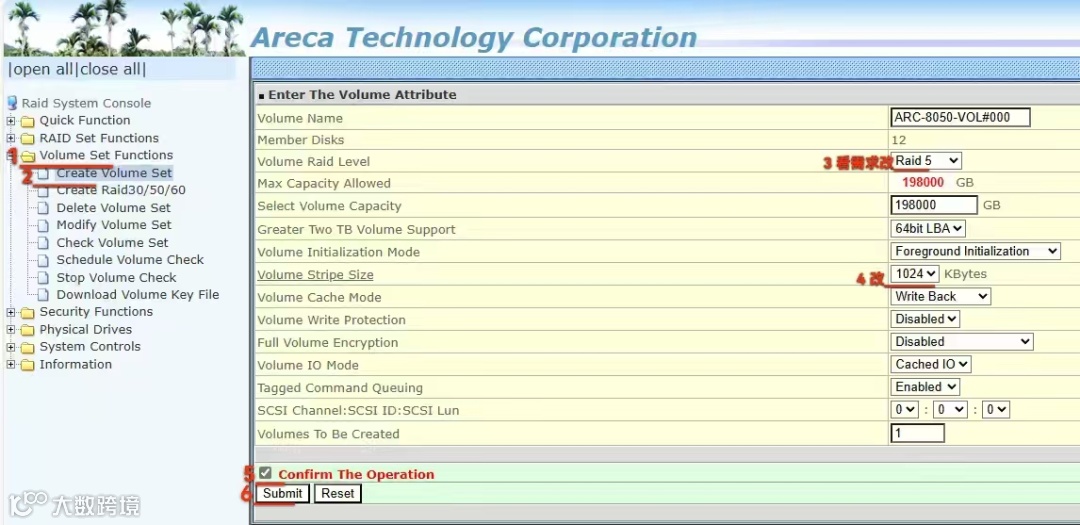
Task: Open the Volume Cache Mode dropdown
Action: [x=940, y=296]
